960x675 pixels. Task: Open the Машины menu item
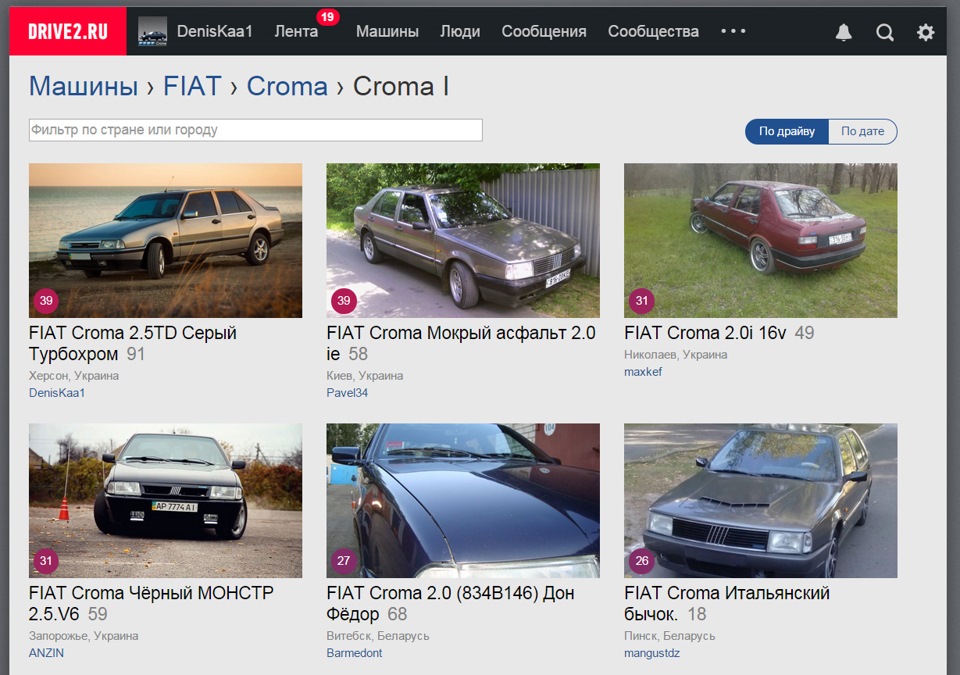[387, 31]
